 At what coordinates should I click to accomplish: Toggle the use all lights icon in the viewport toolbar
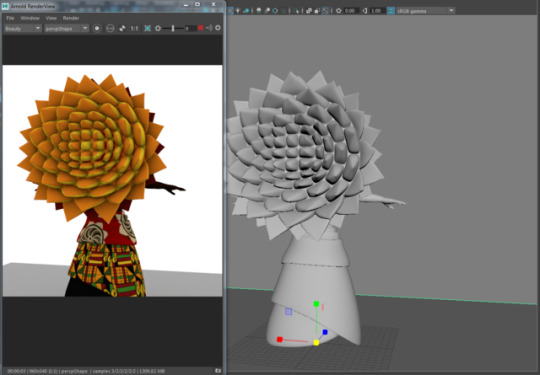[x=238, y=11]
